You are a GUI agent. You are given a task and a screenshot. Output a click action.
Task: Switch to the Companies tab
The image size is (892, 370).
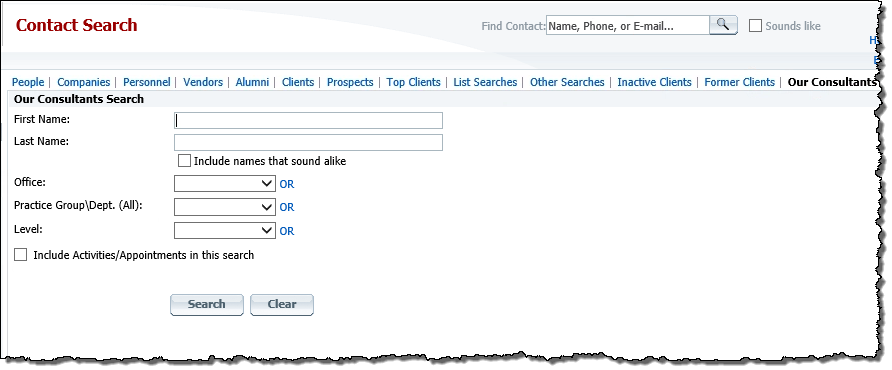click(84, 82)
